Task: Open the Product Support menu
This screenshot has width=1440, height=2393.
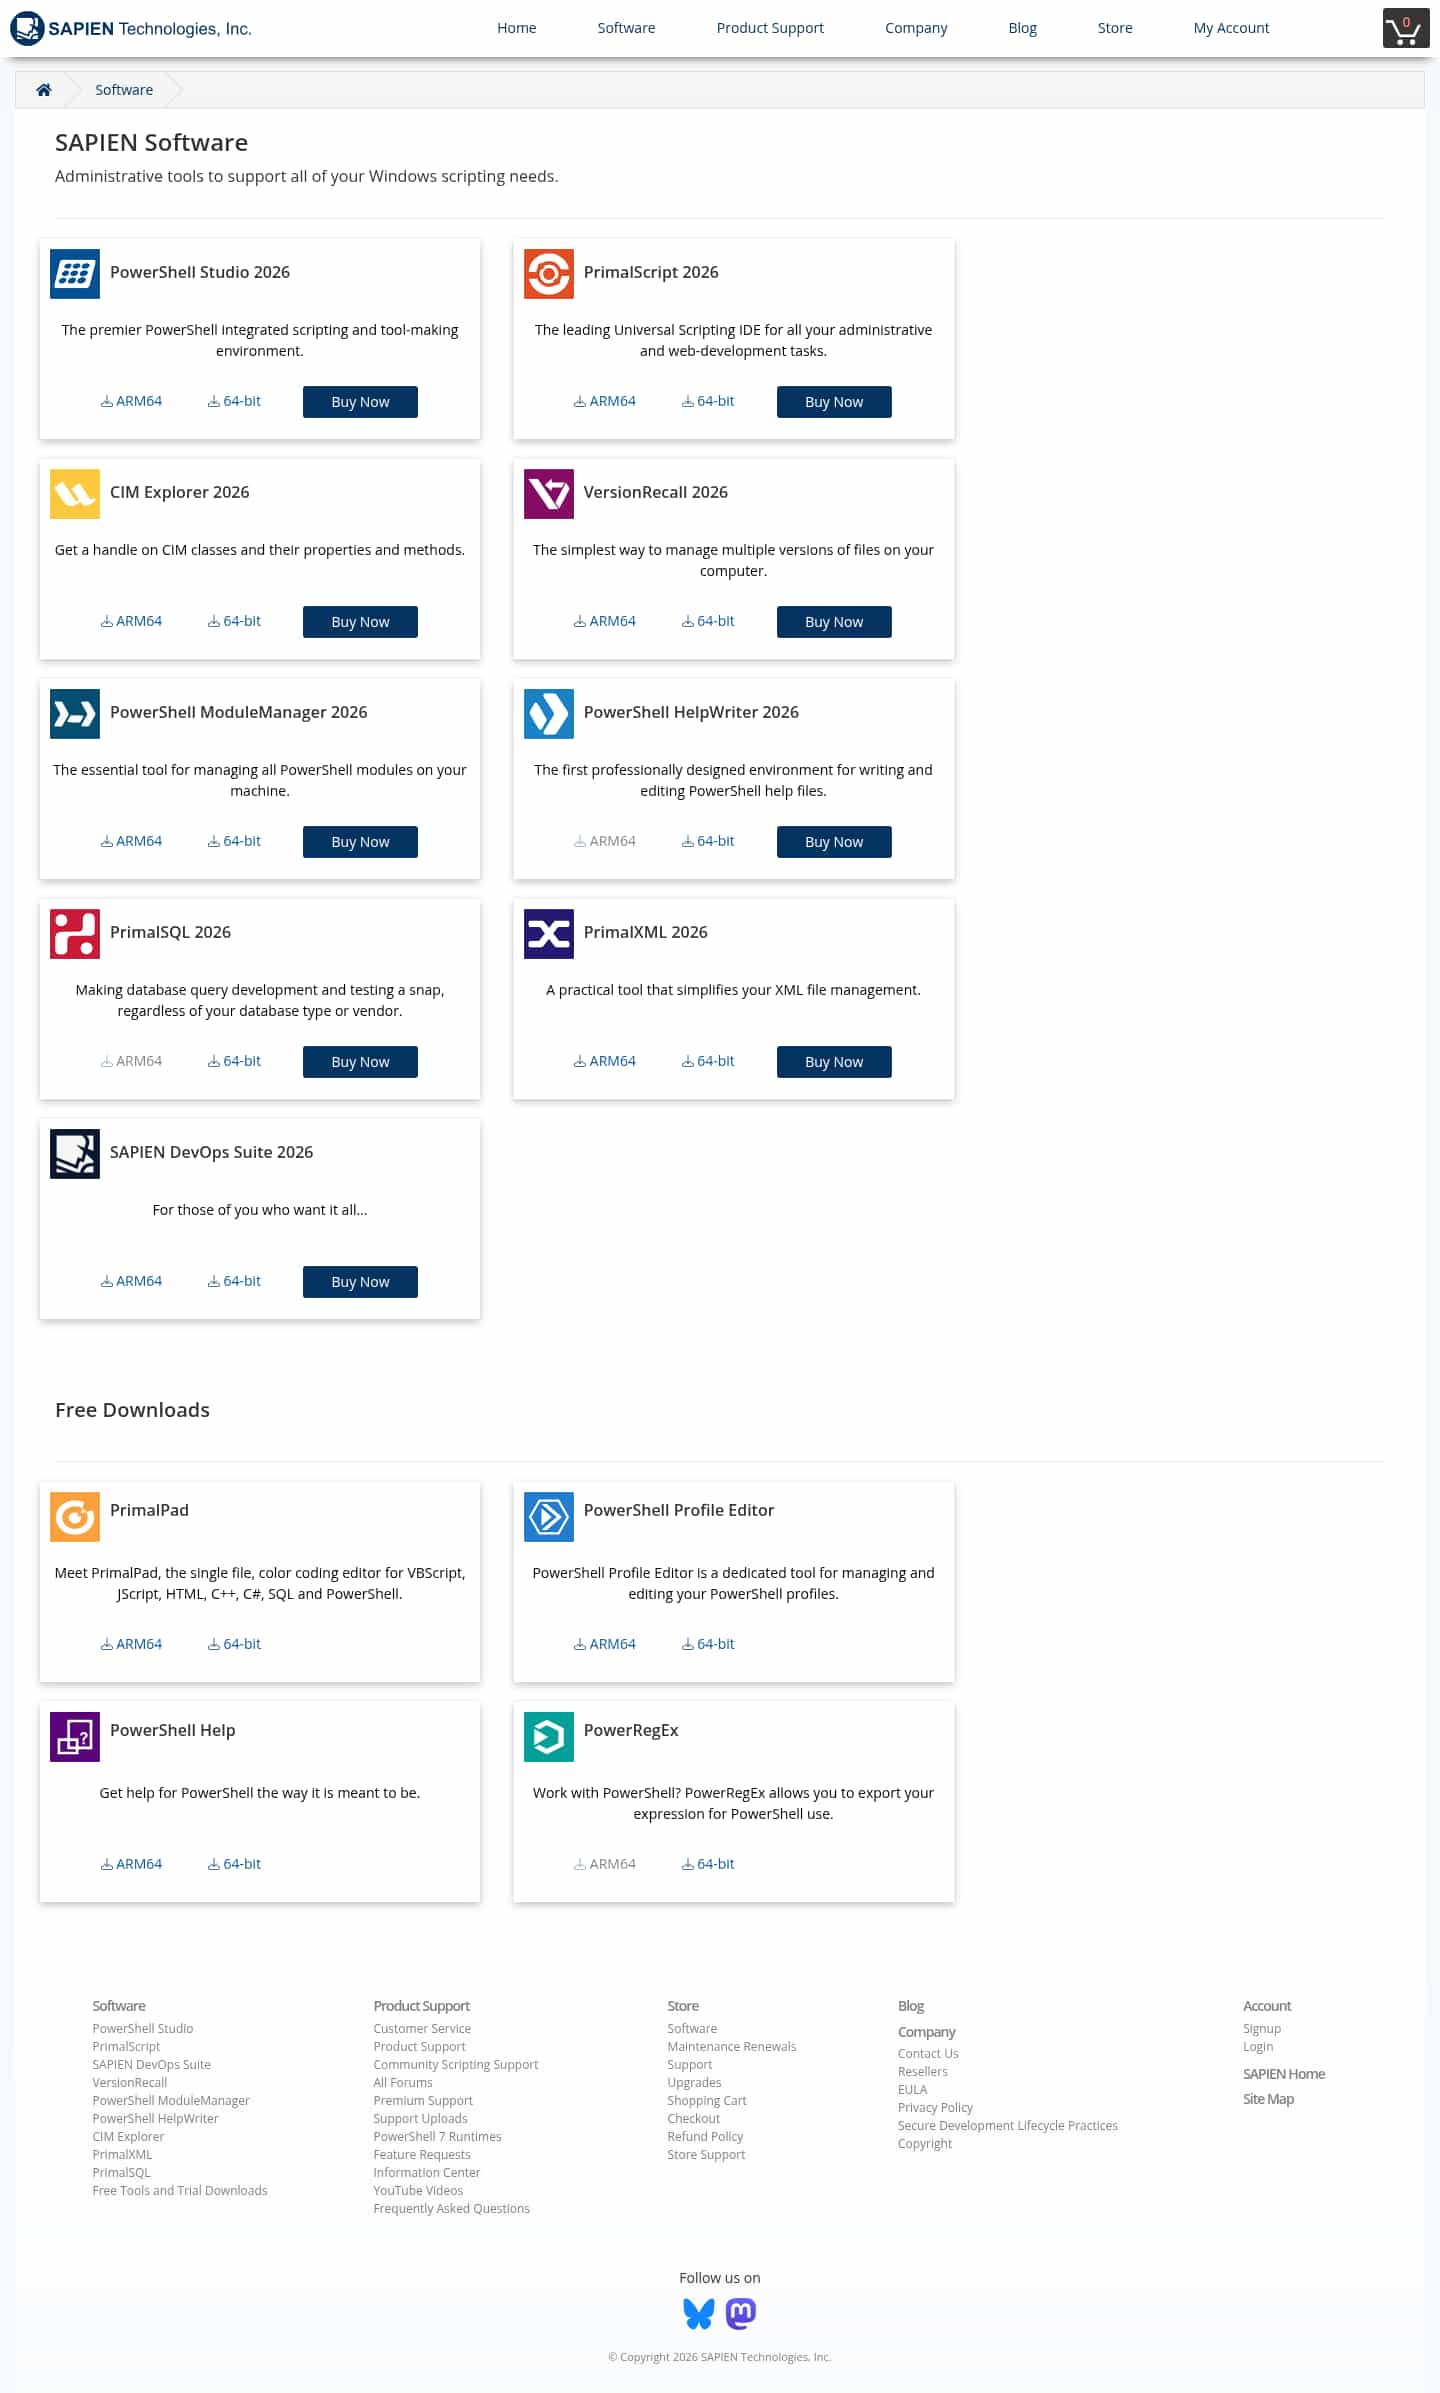Action: point(770,28)
